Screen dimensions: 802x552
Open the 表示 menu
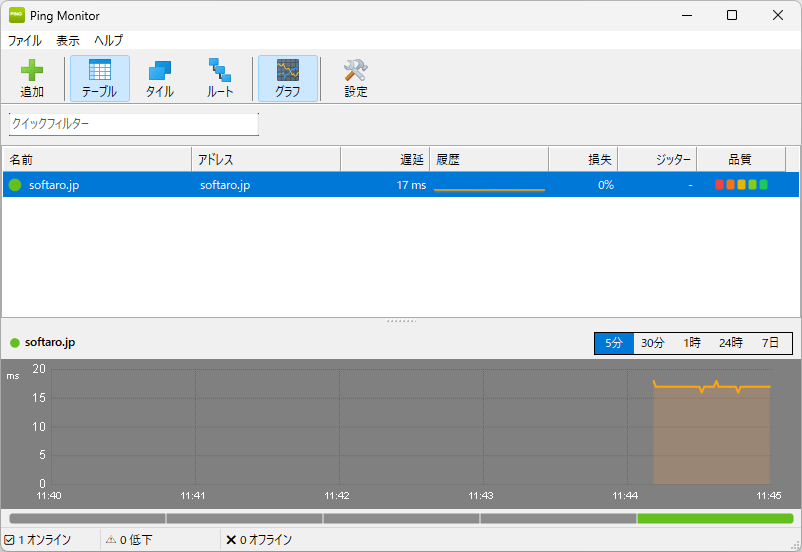68,41
